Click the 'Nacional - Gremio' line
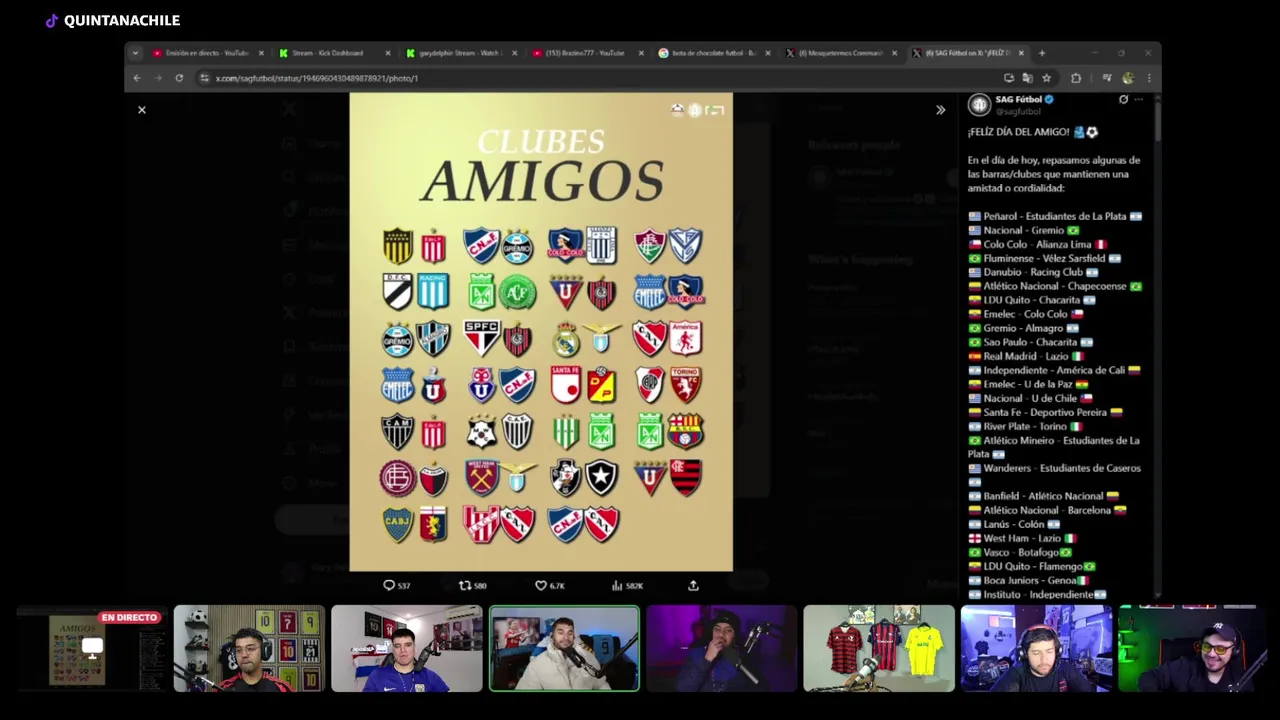Viewport: 1280px width, 720px height. 1024,230
